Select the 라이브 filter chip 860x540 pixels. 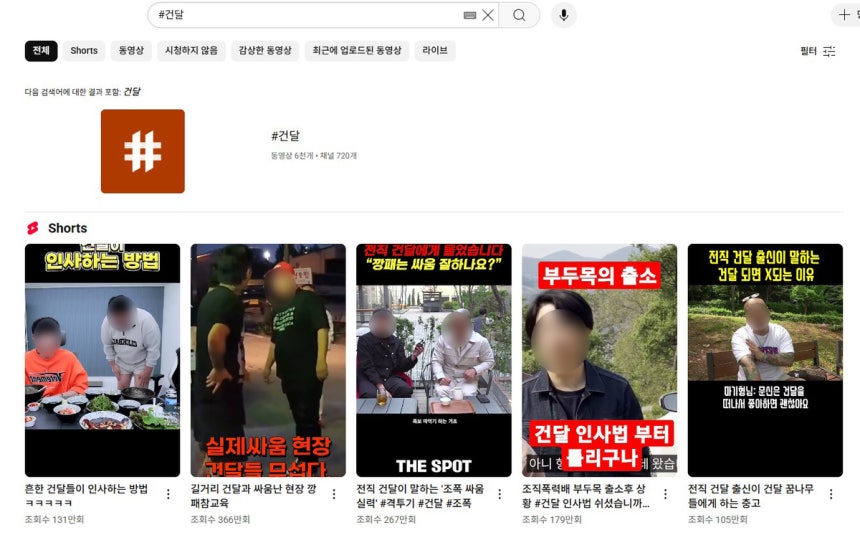[435, 51]
